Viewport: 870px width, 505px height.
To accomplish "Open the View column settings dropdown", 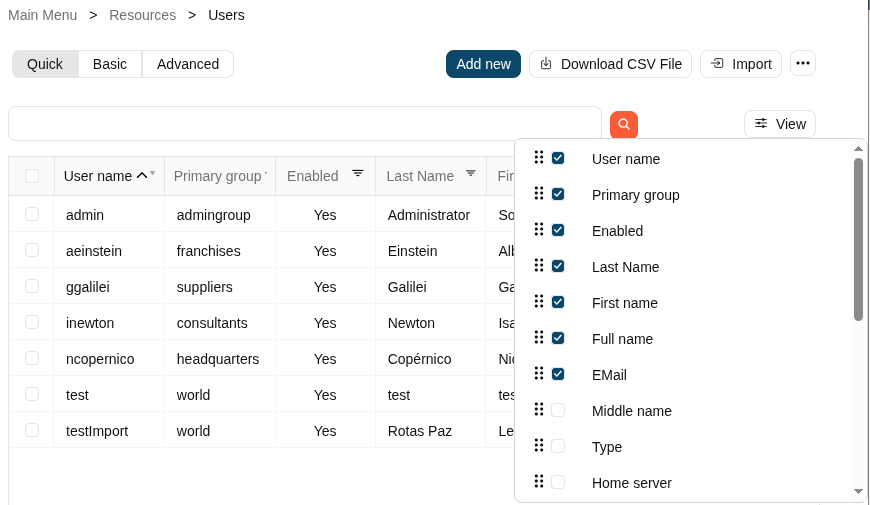I will (780, 124).
